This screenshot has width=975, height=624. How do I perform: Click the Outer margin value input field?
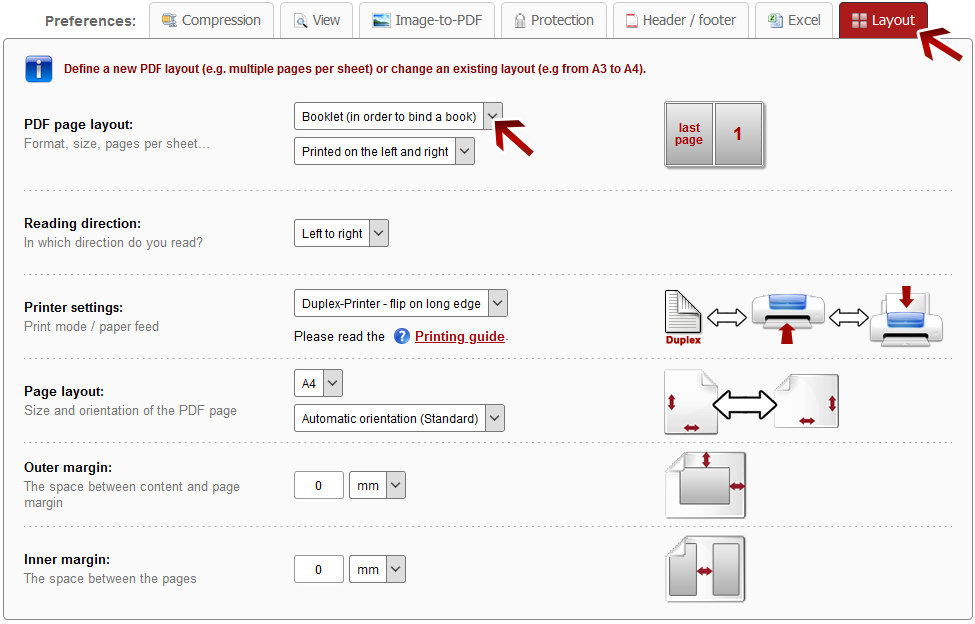point(319,486)
